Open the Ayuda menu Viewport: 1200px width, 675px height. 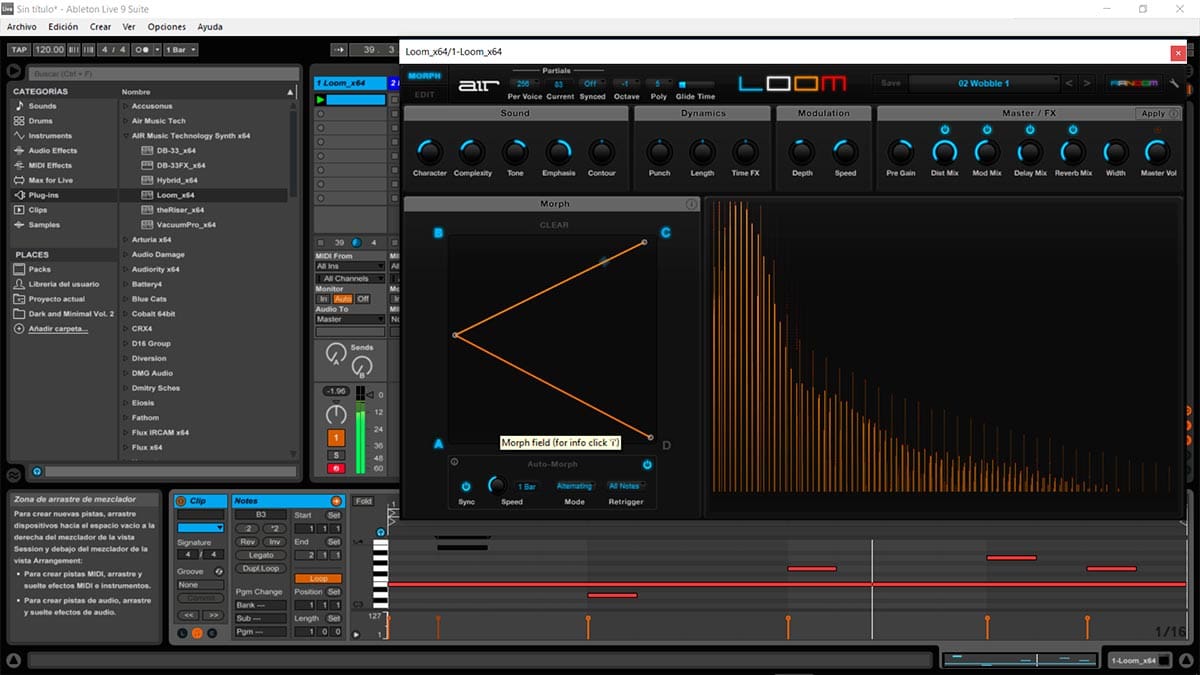pos(210,27)
